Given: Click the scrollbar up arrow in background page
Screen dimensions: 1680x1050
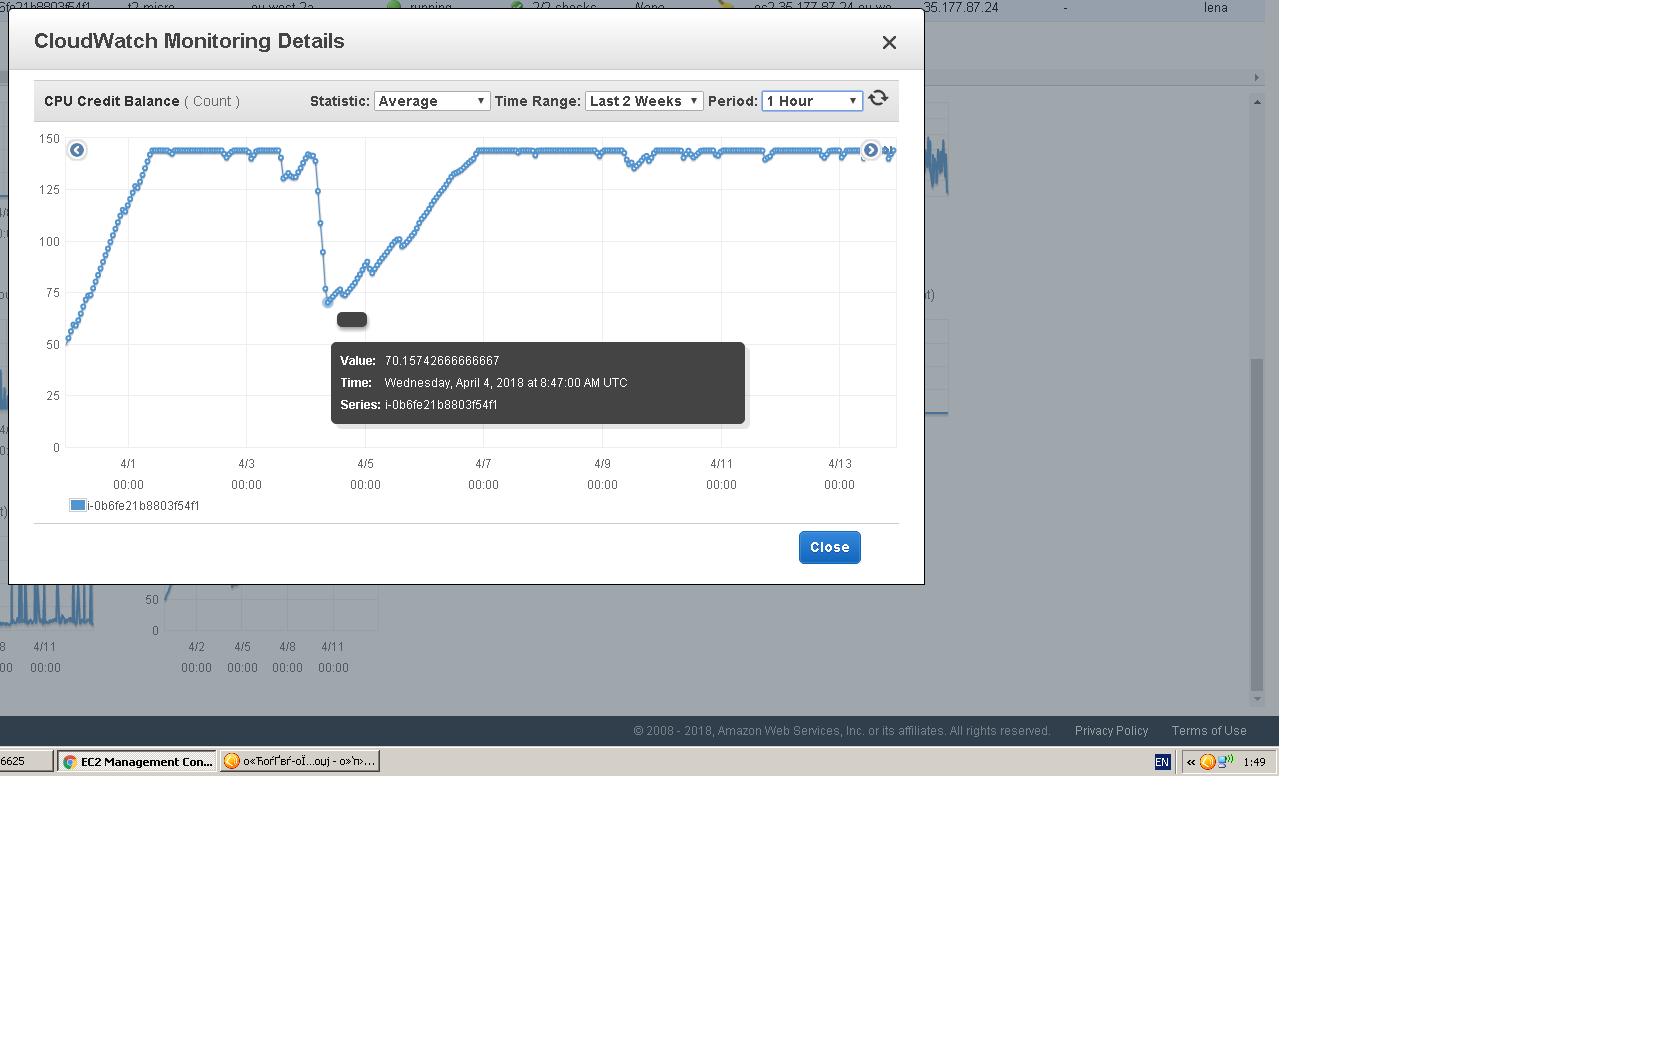Looking at the screenshot, I should tap(1257, 101).
